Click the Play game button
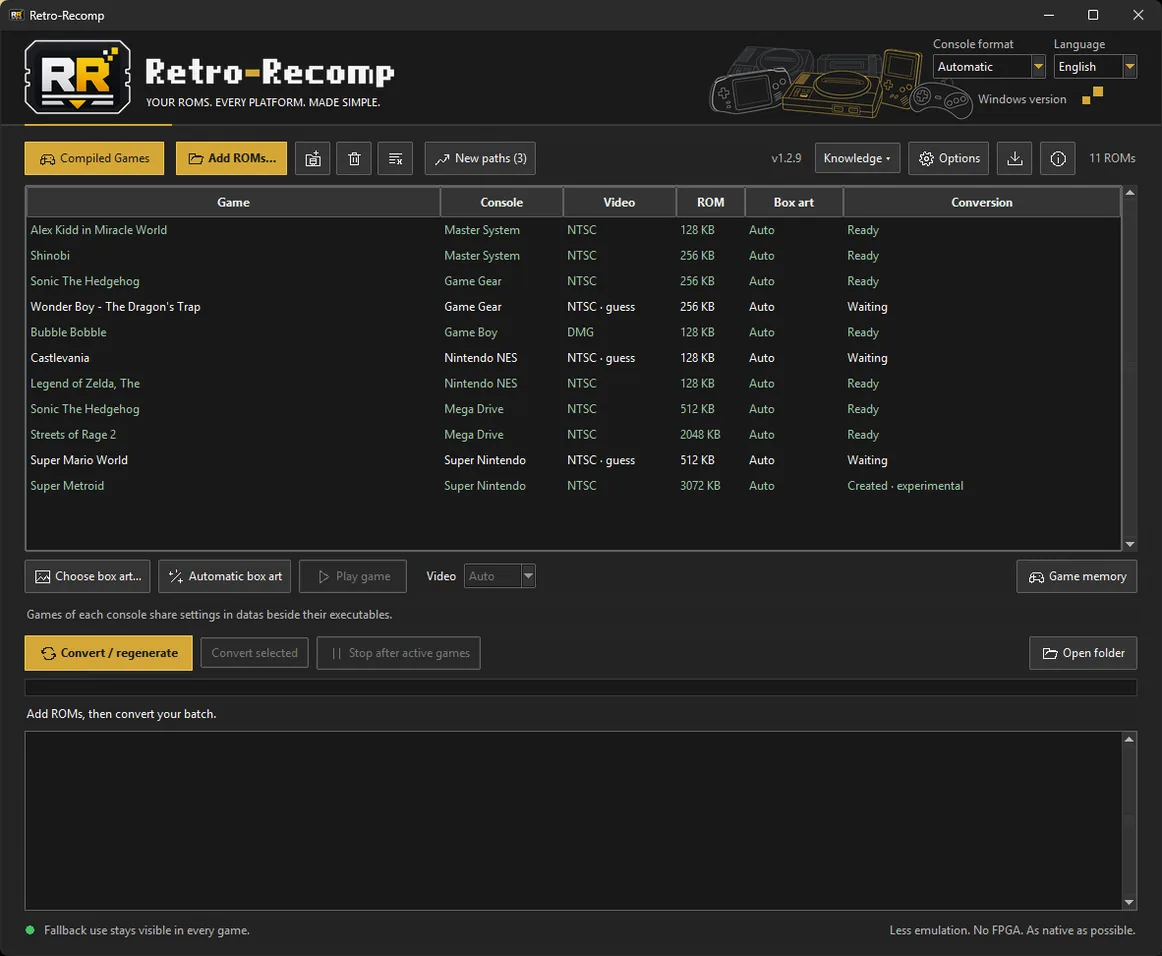 pyautogui.click(x=353, y=577)
